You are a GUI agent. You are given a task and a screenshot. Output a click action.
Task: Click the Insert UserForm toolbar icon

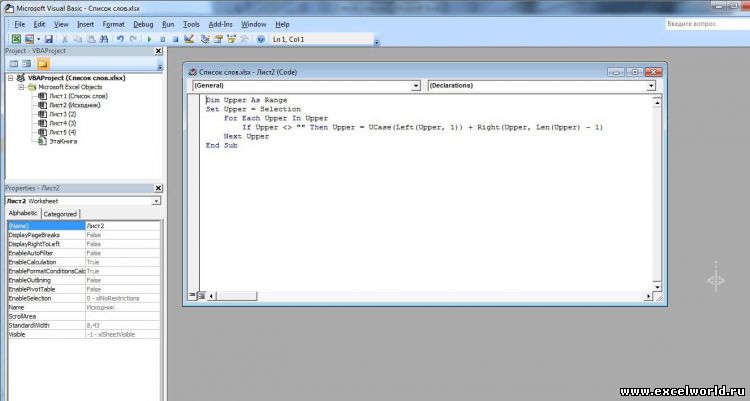30,39
